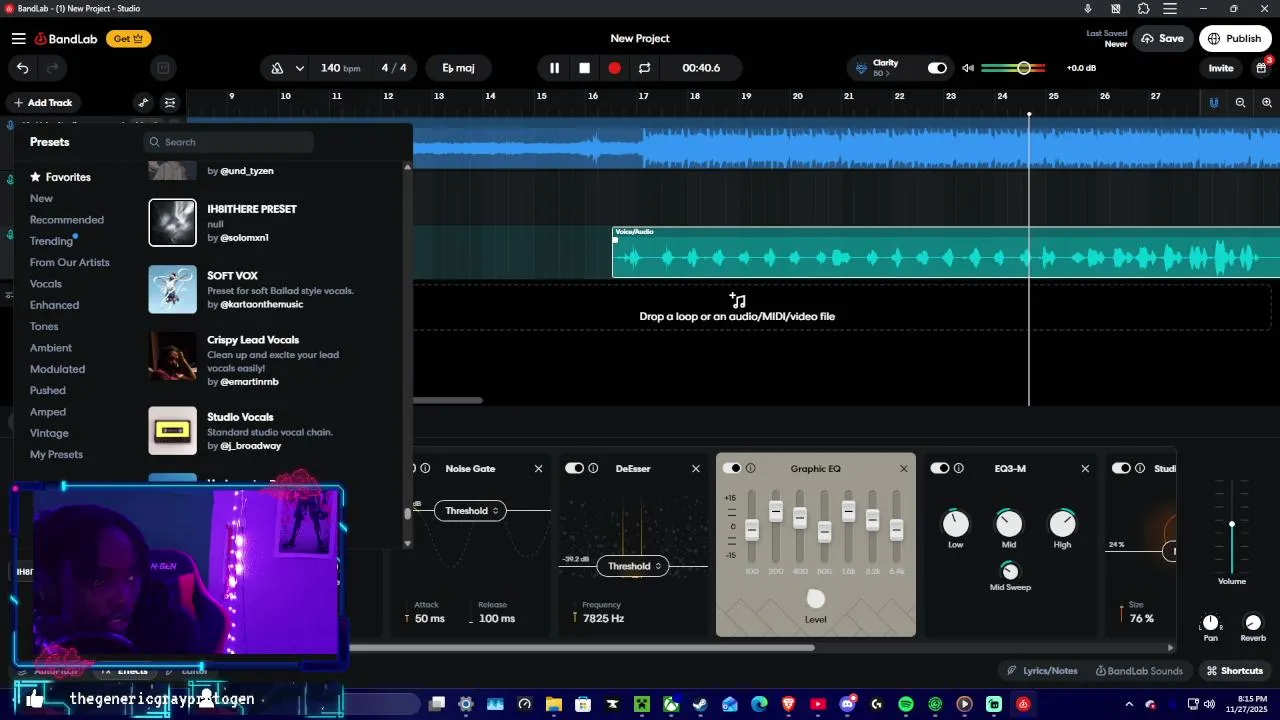Show info for the Graphic EQ effect
Viewport: 1280px width, 720px height.
(751, 468)
